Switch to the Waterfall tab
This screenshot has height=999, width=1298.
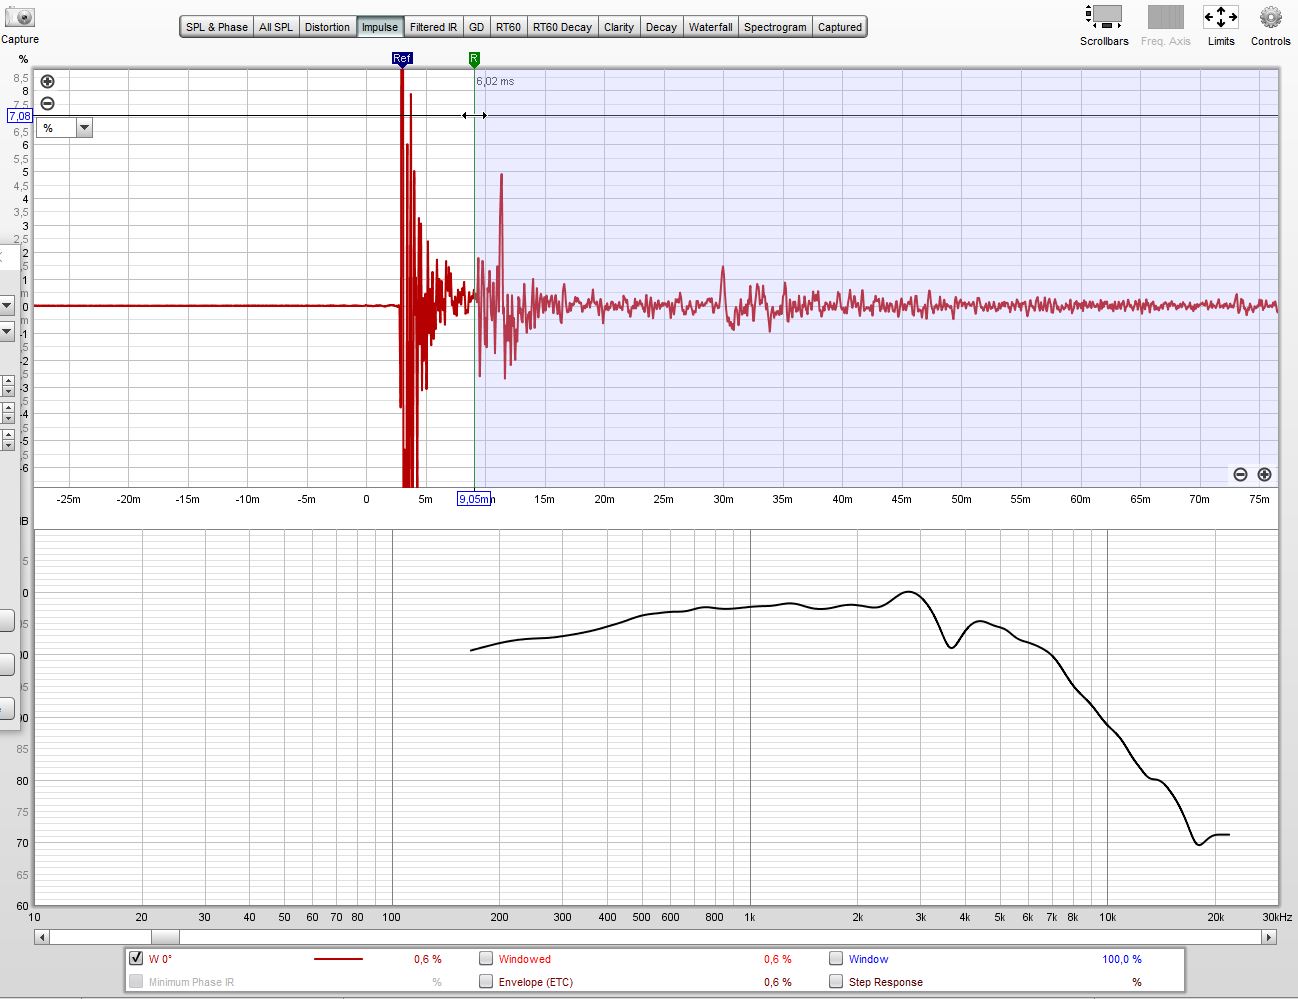point(710,27)
